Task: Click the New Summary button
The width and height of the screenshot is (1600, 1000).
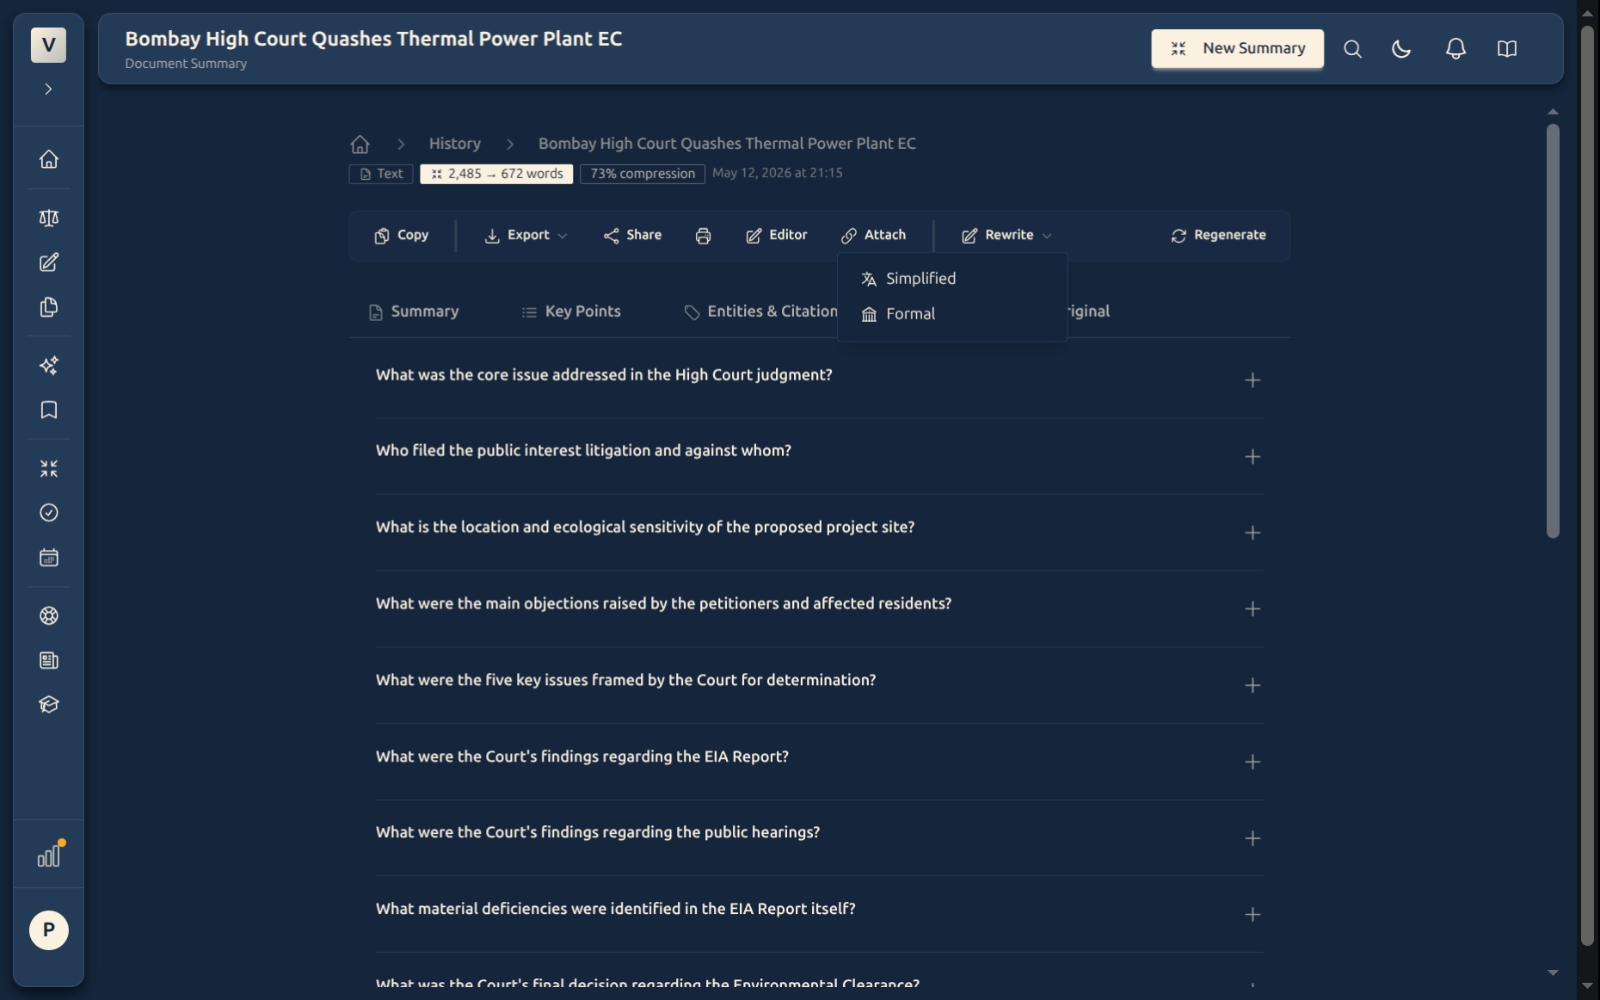Action: (1237, 49)
